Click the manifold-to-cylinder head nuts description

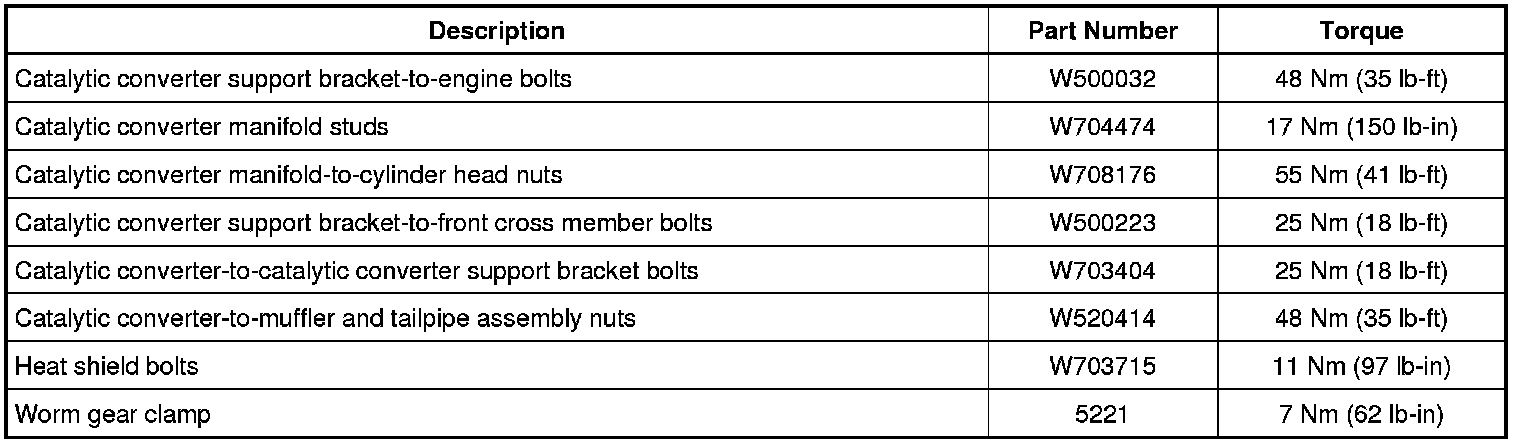(x=289, y=175)
